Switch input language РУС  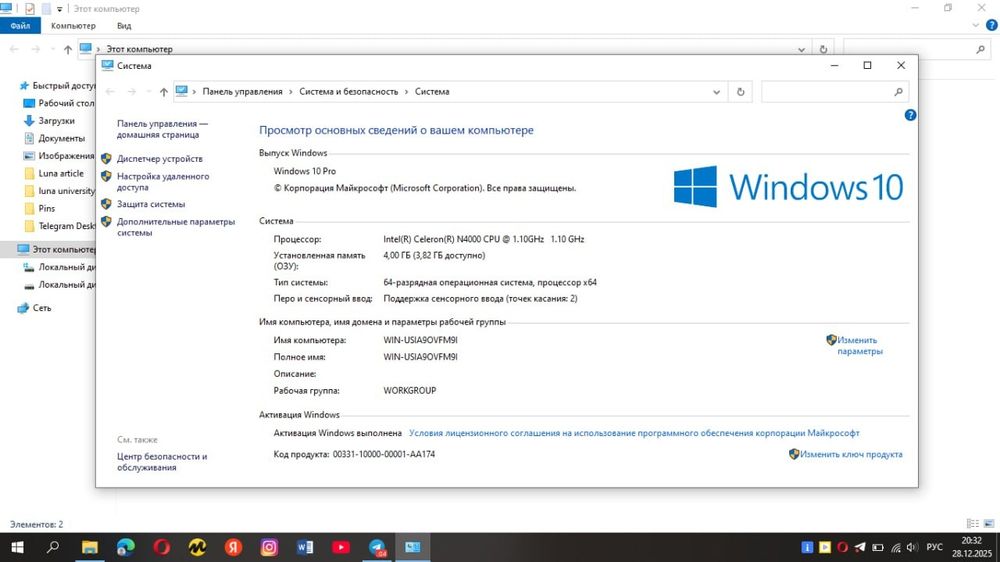(934, 547)
